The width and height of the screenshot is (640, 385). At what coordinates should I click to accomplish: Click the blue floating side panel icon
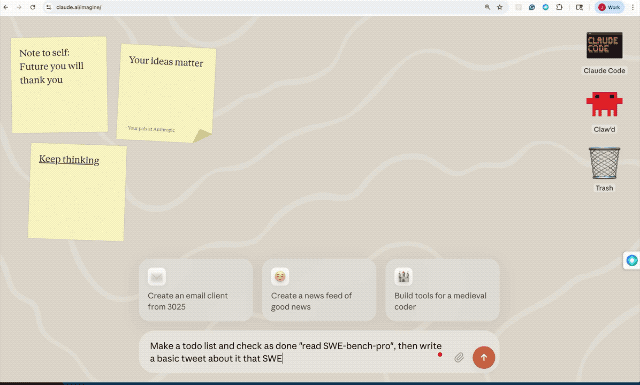(632, 260)
